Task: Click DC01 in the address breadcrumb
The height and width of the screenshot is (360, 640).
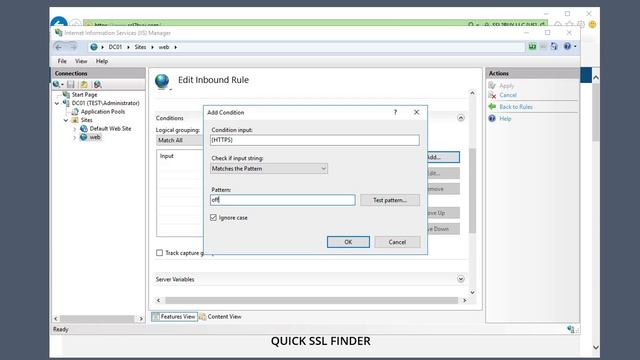Action: pyautogui.click(x=115, y=47)
